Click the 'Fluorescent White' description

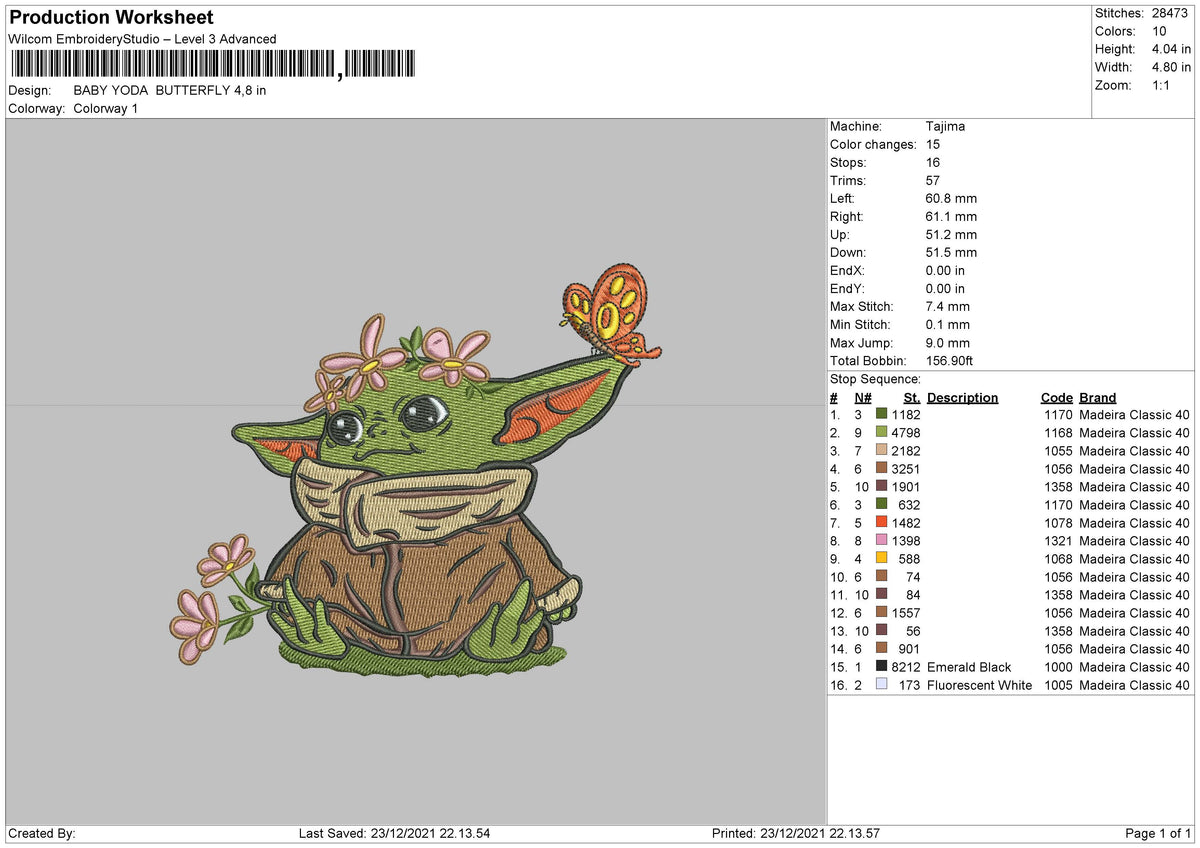[979, 685]
